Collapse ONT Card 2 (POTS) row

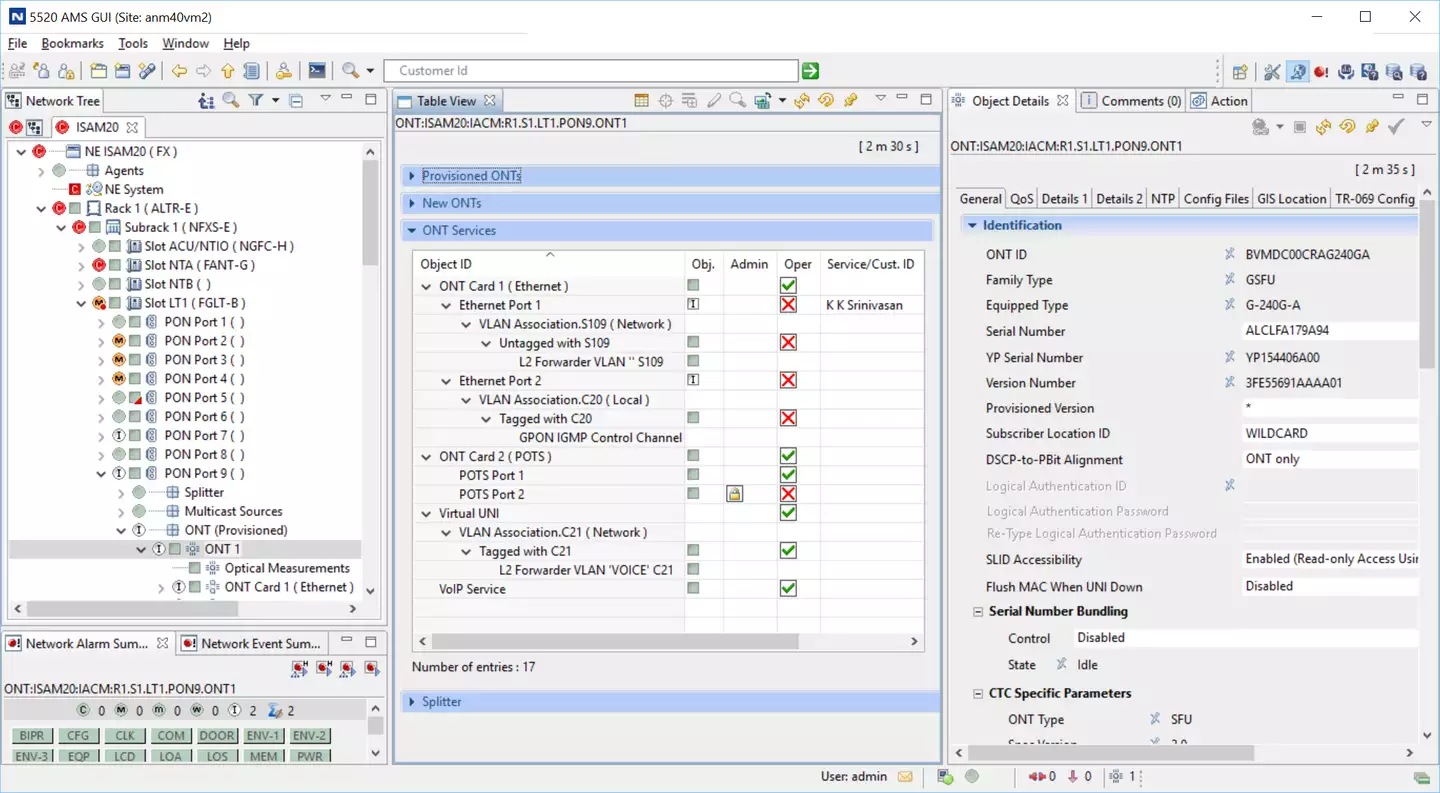point(428,457)
